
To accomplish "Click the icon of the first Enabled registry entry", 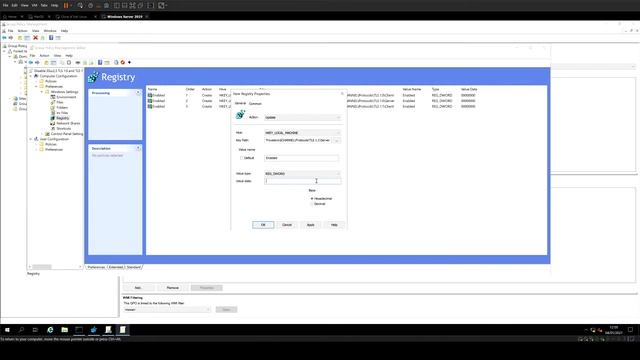I will (x=150, y=95).
